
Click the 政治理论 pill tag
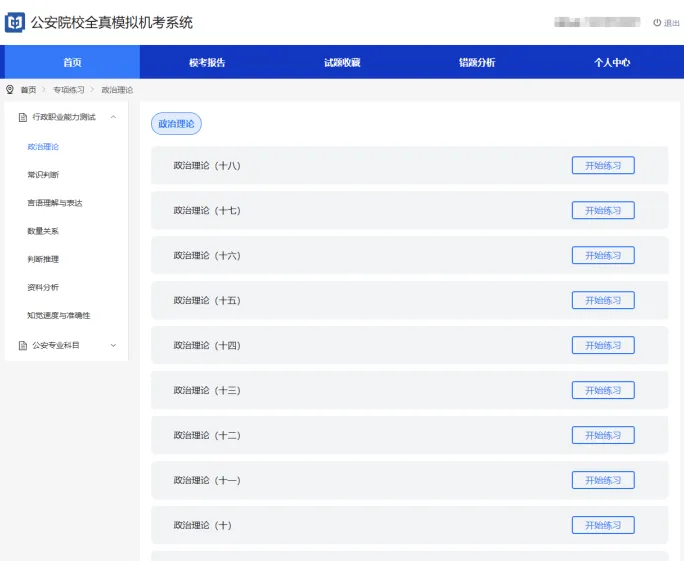[x=176, y=124]
